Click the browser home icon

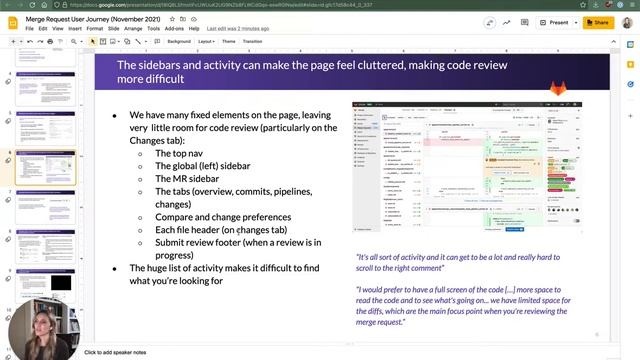[x=44, y=5]
